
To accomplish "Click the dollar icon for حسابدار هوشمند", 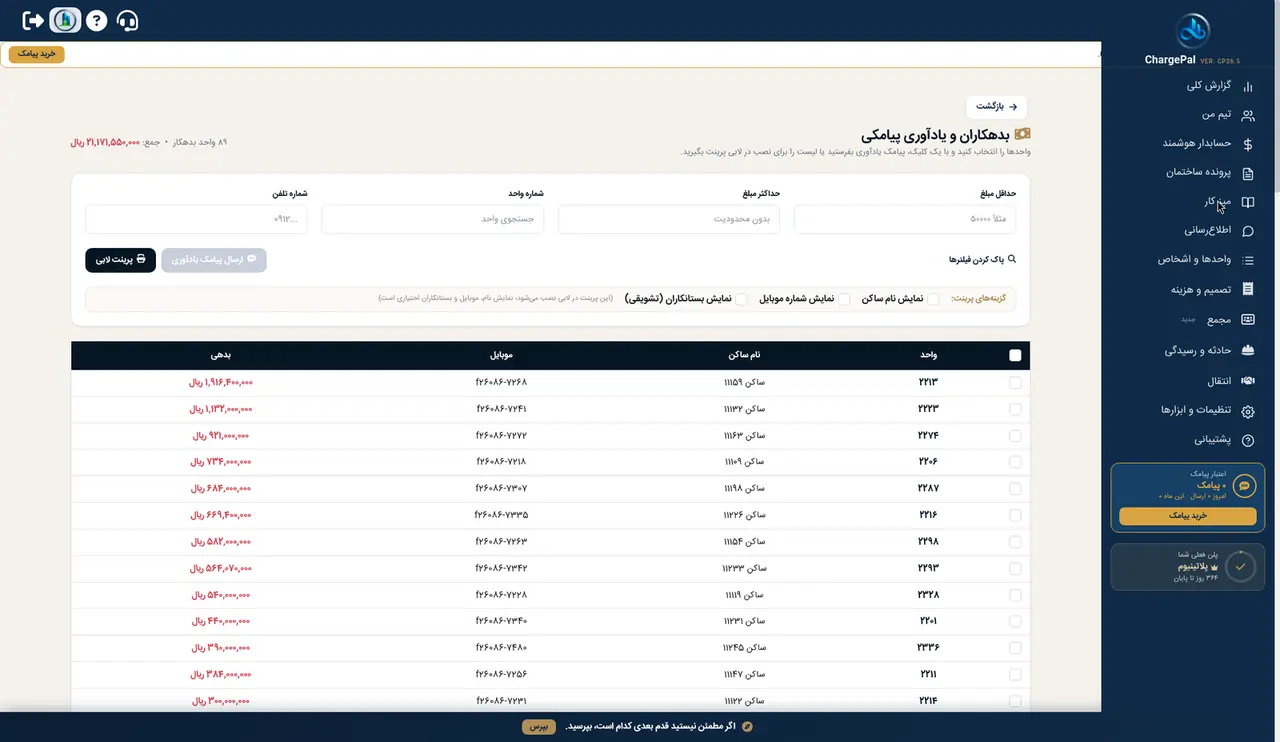I will [x=1247, y=144].
